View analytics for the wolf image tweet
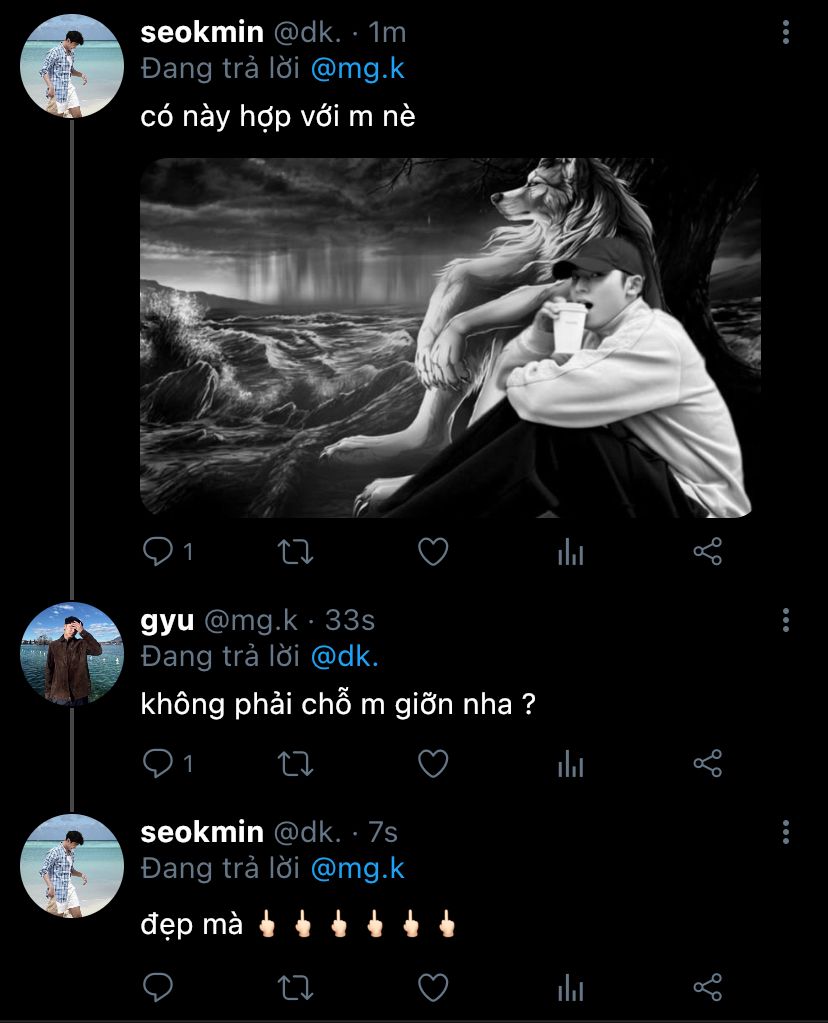Viewport: 828px width, 1023px height. pos(570,552)
